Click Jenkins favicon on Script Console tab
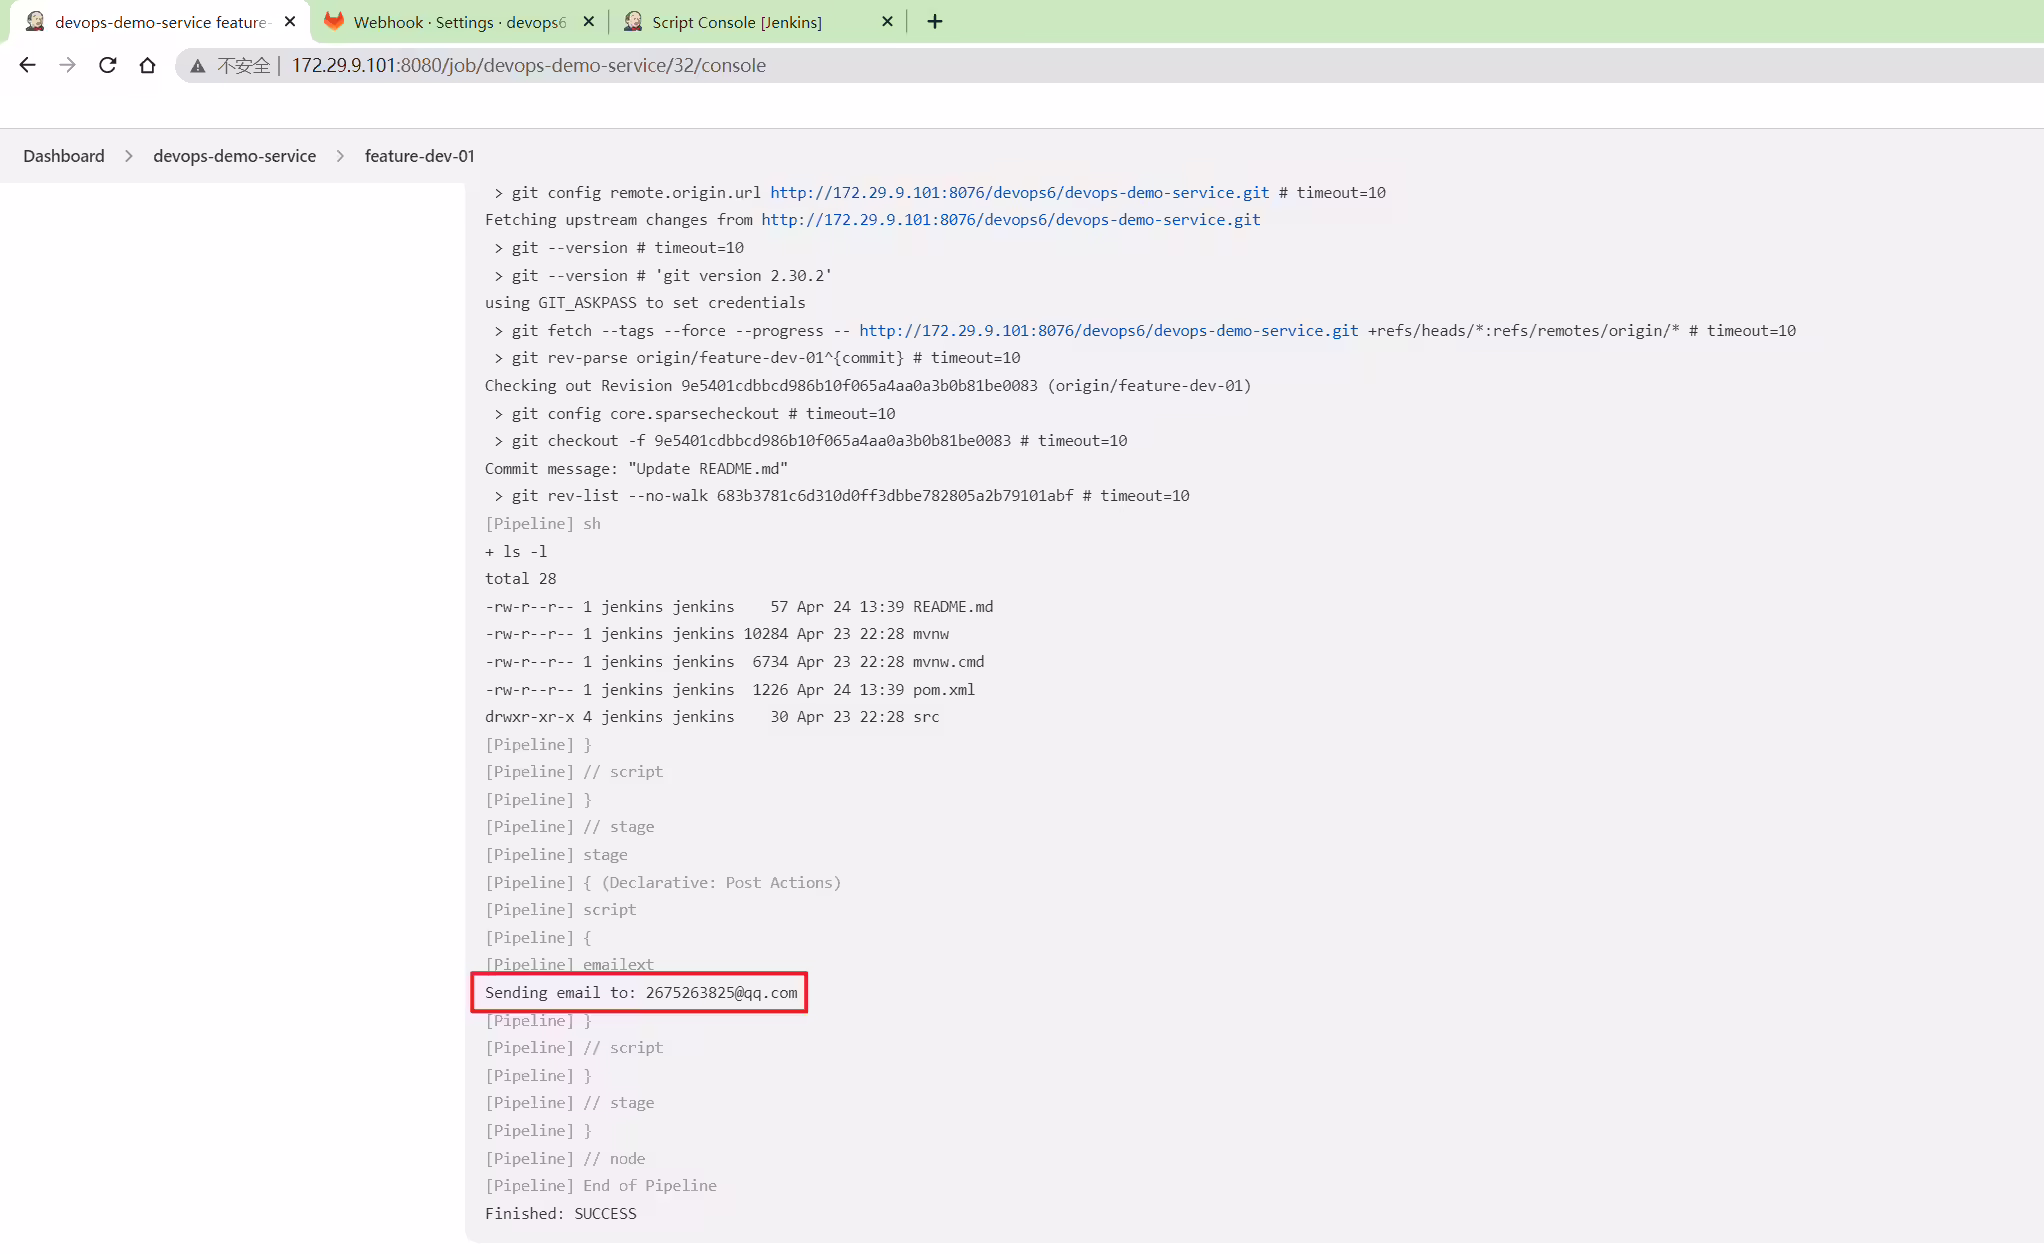The width and height of the screenshot is (2044, 1254). (x=633, y=21)
